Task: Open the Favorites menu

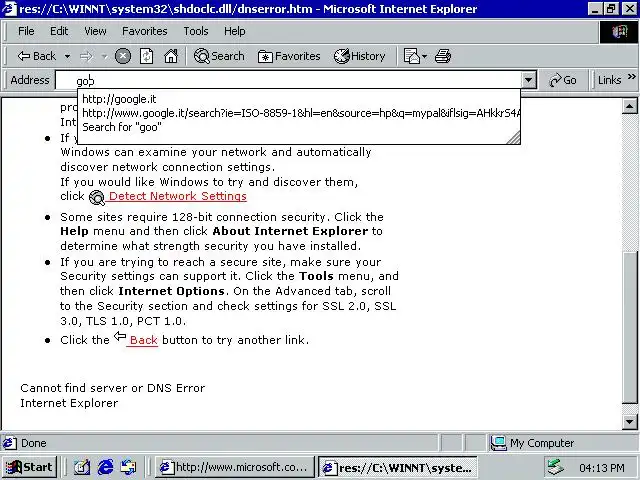Action: point(144,31)
